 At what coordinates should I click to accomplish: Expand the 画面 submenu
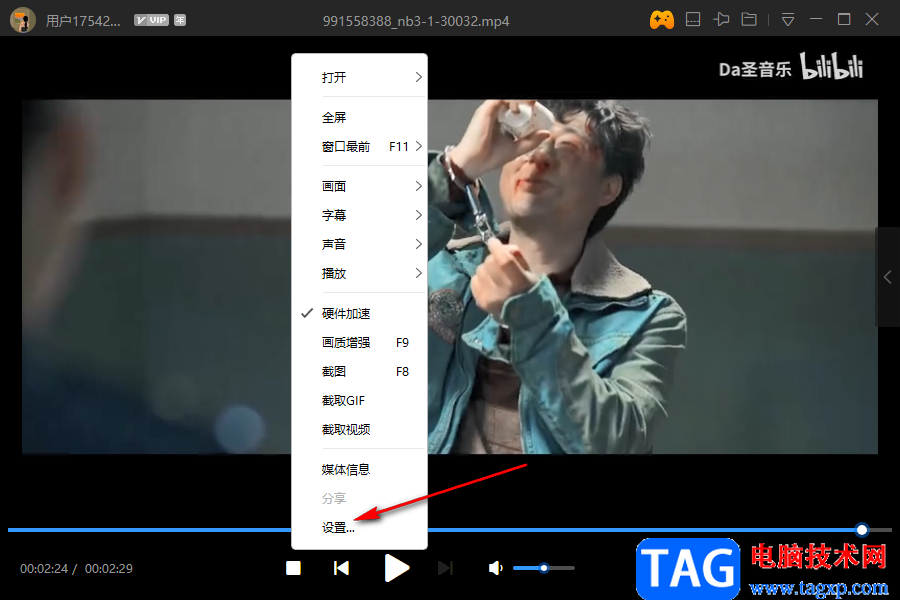point(359,186)
